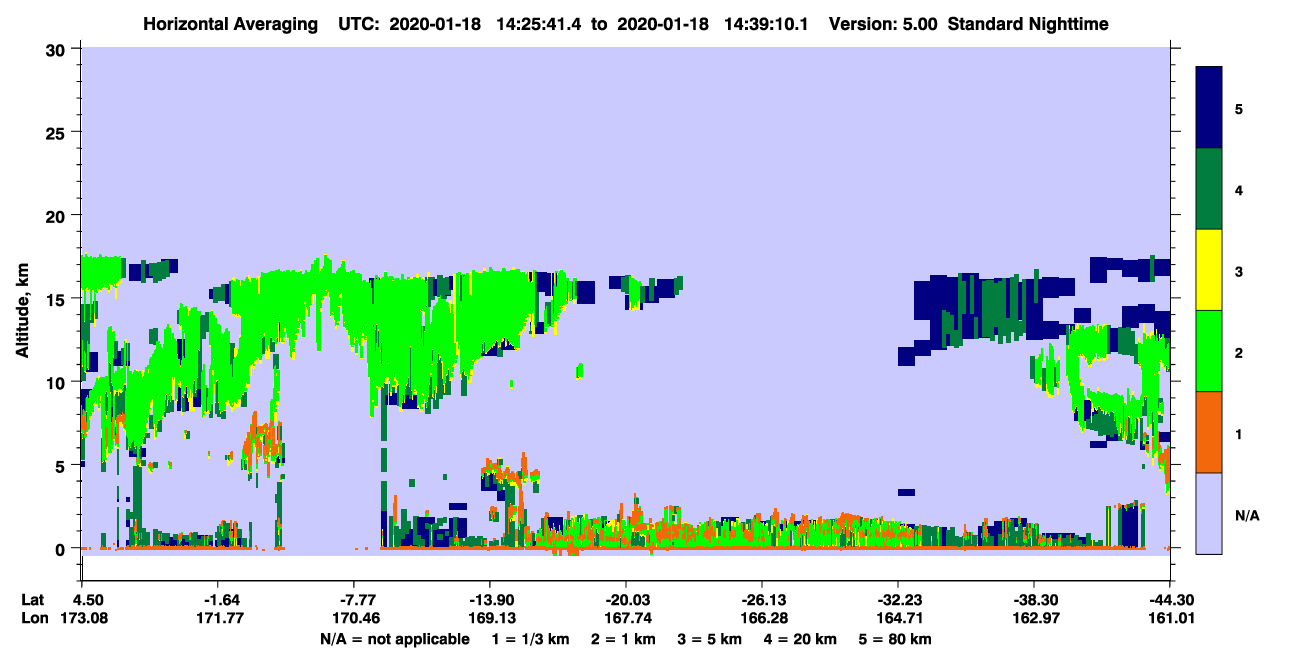Click the orange legend swatch for 1
This screenshot has width=1300, height=667.
pyautogui.click(x=1209, y=432)
